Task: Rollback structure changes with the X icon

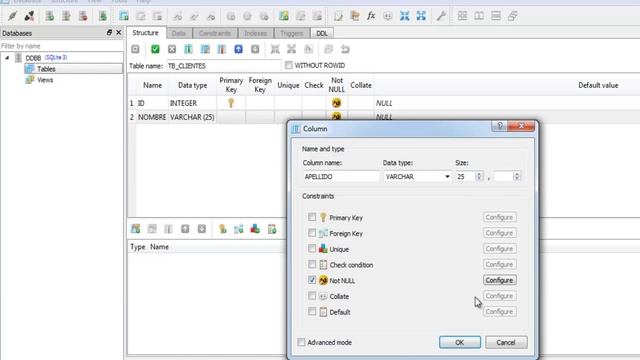Action: 172,49
